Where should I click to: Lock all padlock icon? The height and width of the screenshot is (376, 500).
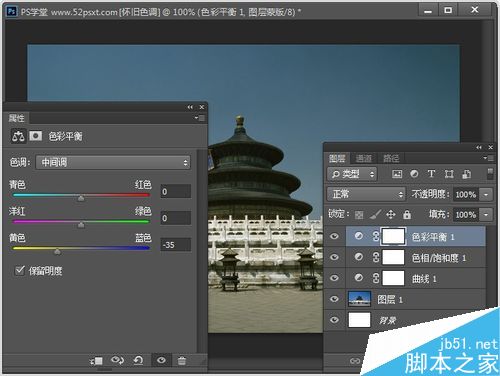(407, 214)
